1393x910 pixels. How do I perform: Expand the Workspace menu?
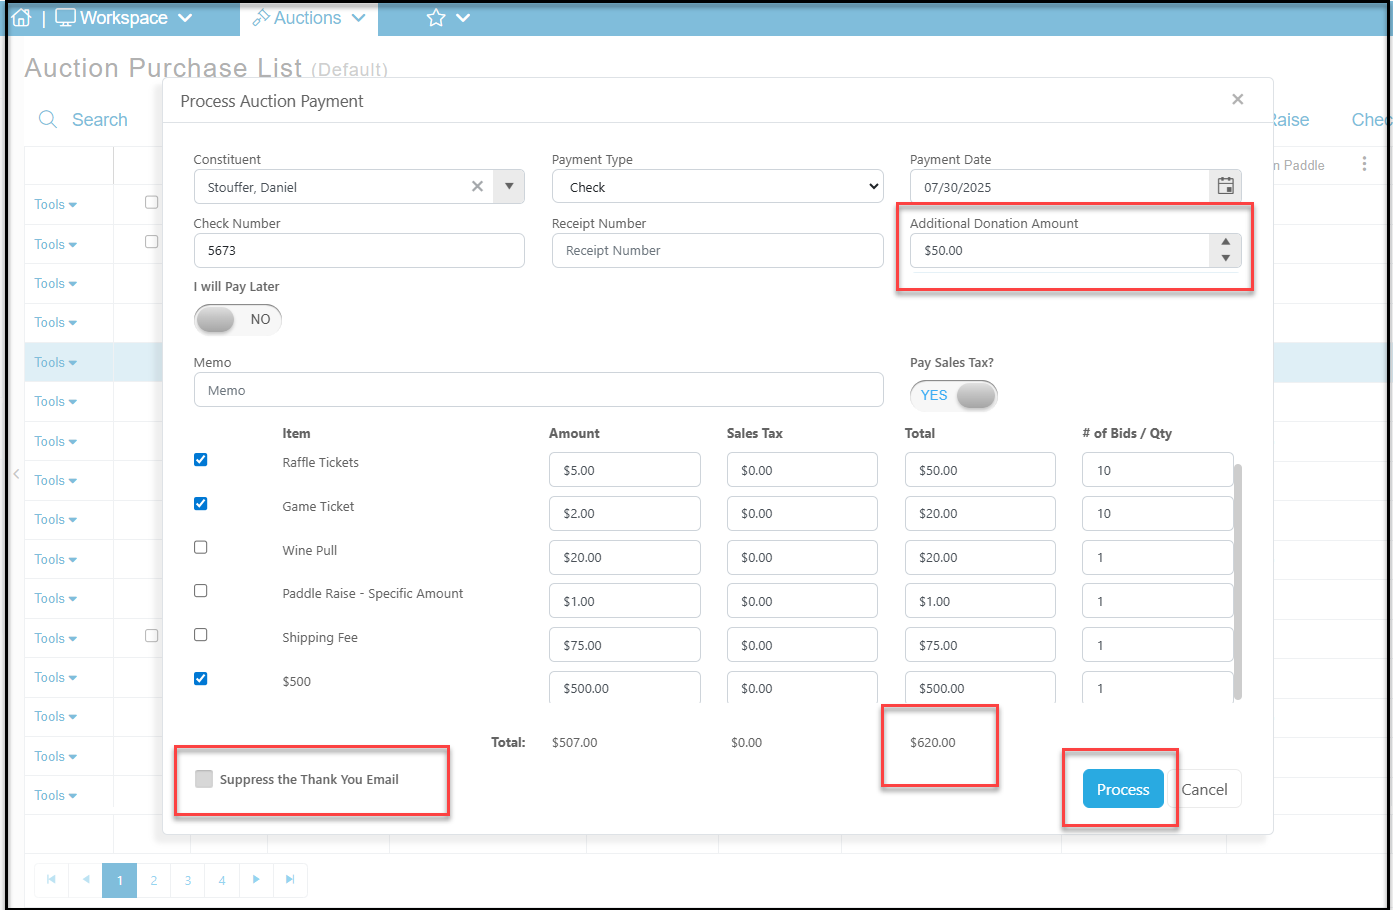[124, 18]
